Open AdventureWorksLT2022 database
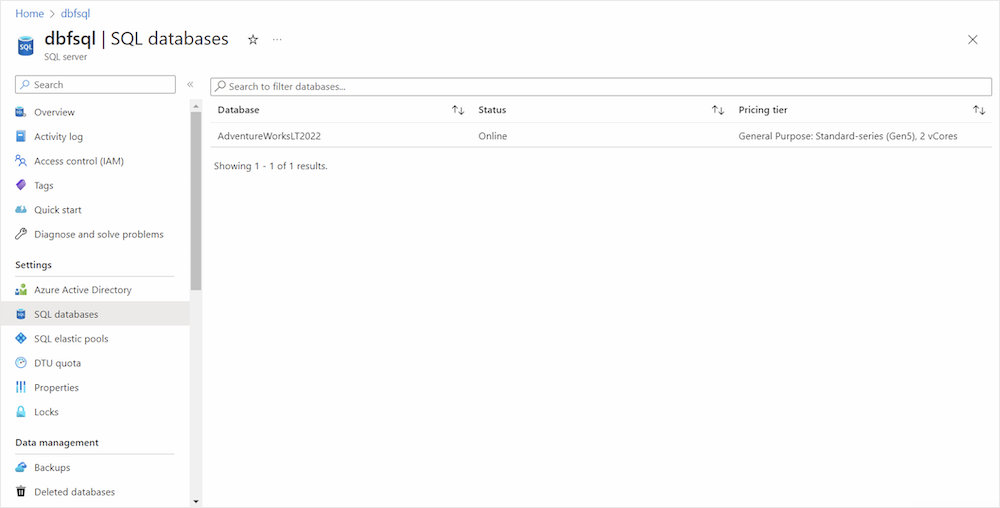1000x508 pixels. 268,136
